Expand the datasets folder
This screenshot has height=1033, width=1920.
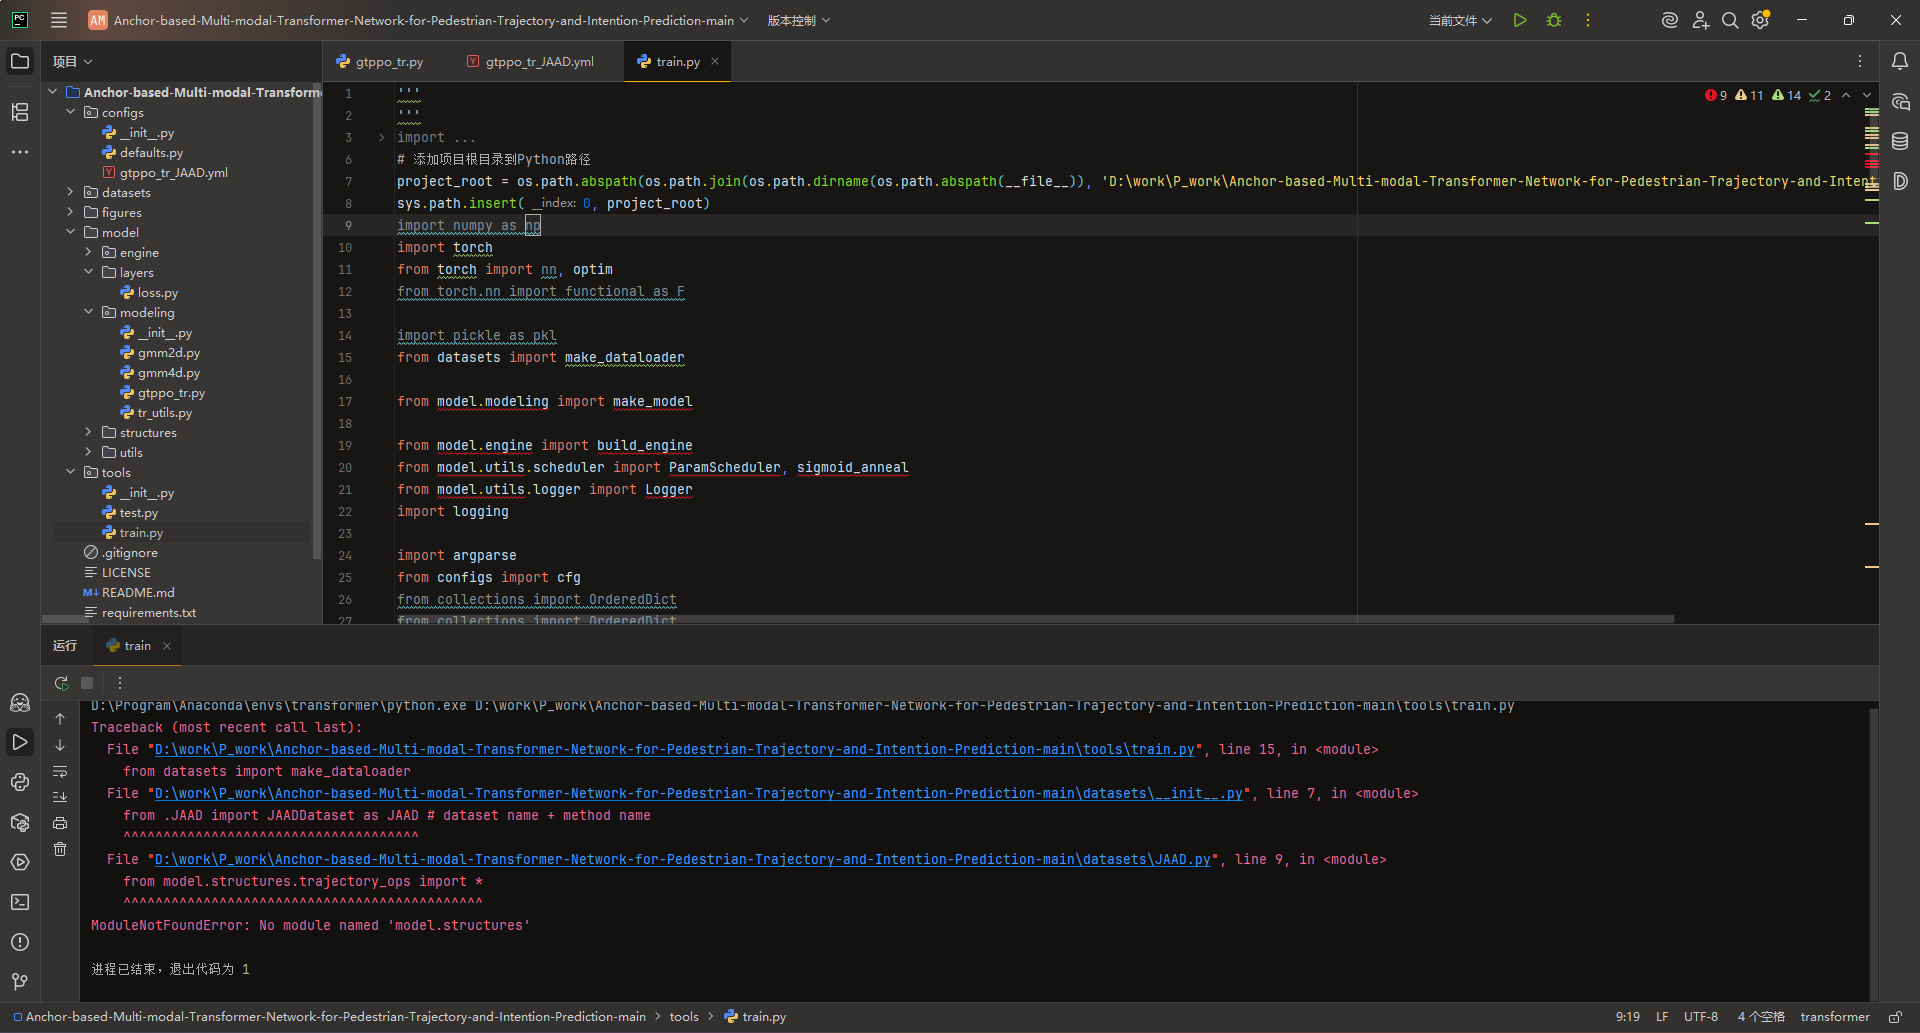coord(70,192)
